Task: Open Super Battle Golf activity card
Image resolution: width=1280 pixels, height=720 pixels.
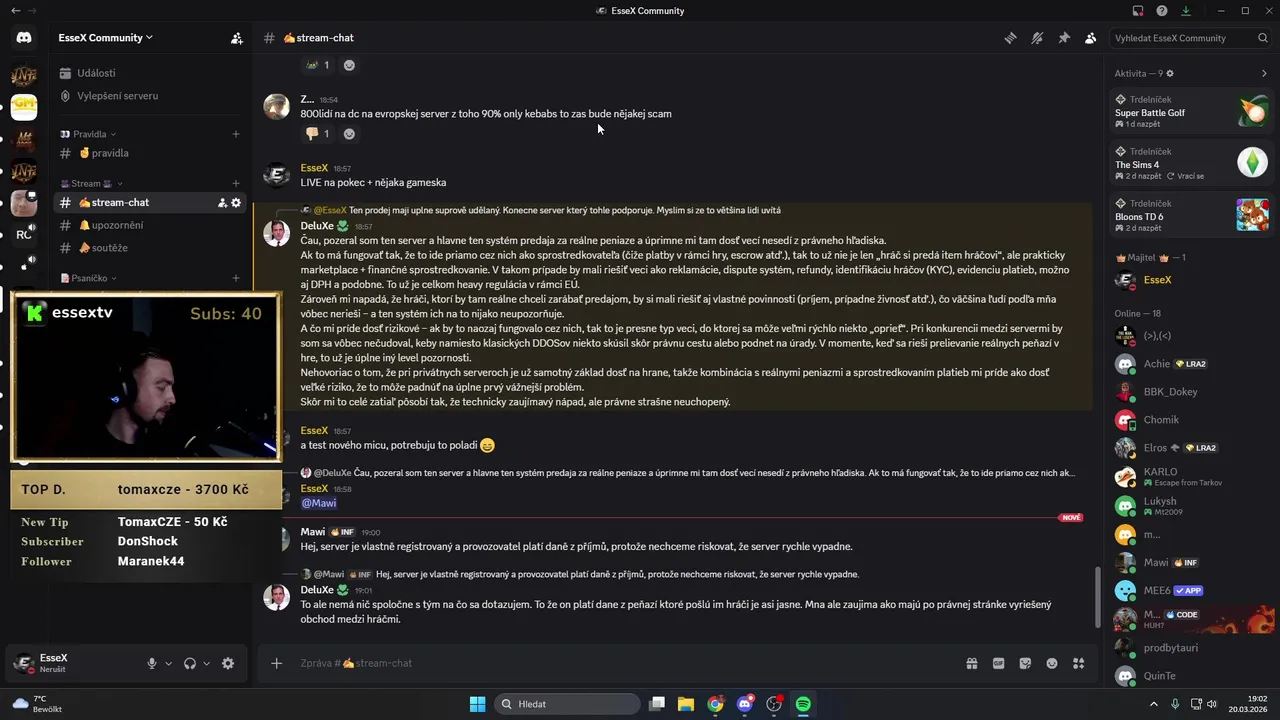Action: (1191, 110)
